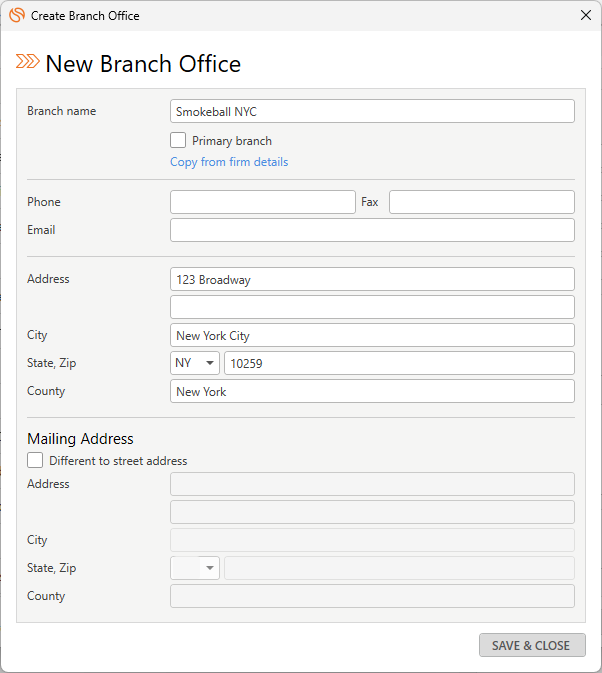The image size is (602, 673).
Task: Edit the County field with New York
Action: click(372, 391)
